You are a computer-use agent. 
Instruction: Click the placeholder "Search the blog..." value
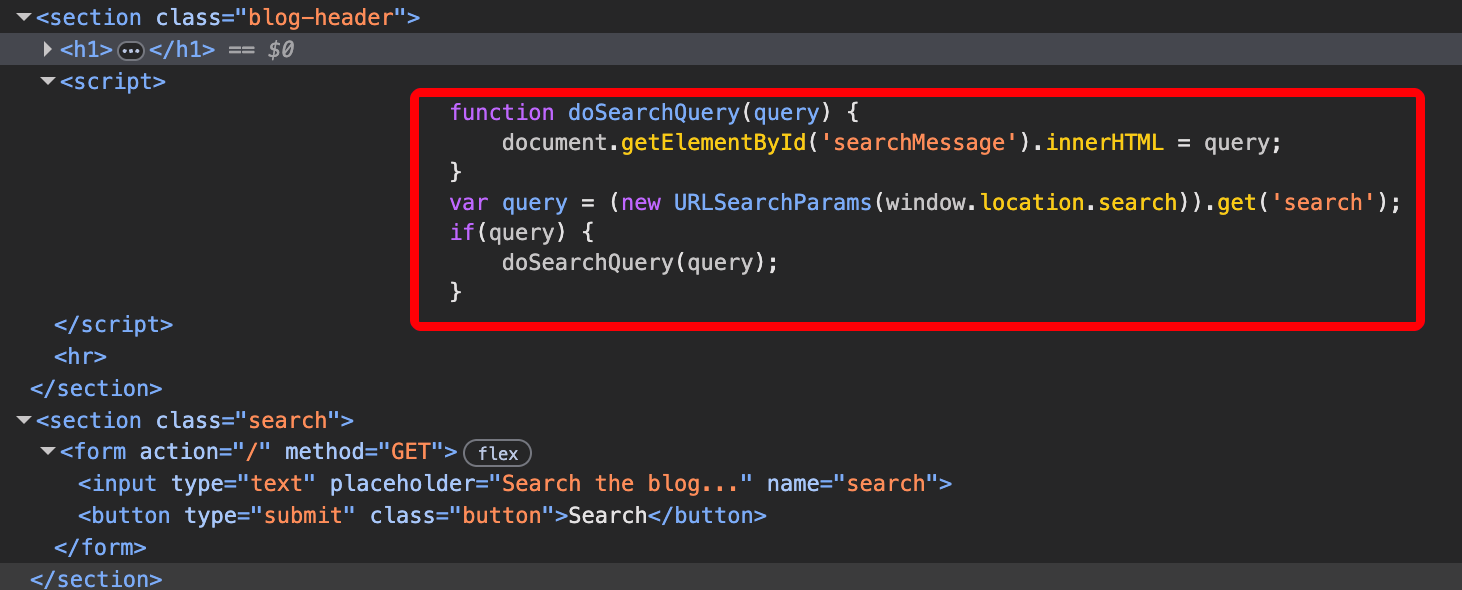[x=626, y=484]
